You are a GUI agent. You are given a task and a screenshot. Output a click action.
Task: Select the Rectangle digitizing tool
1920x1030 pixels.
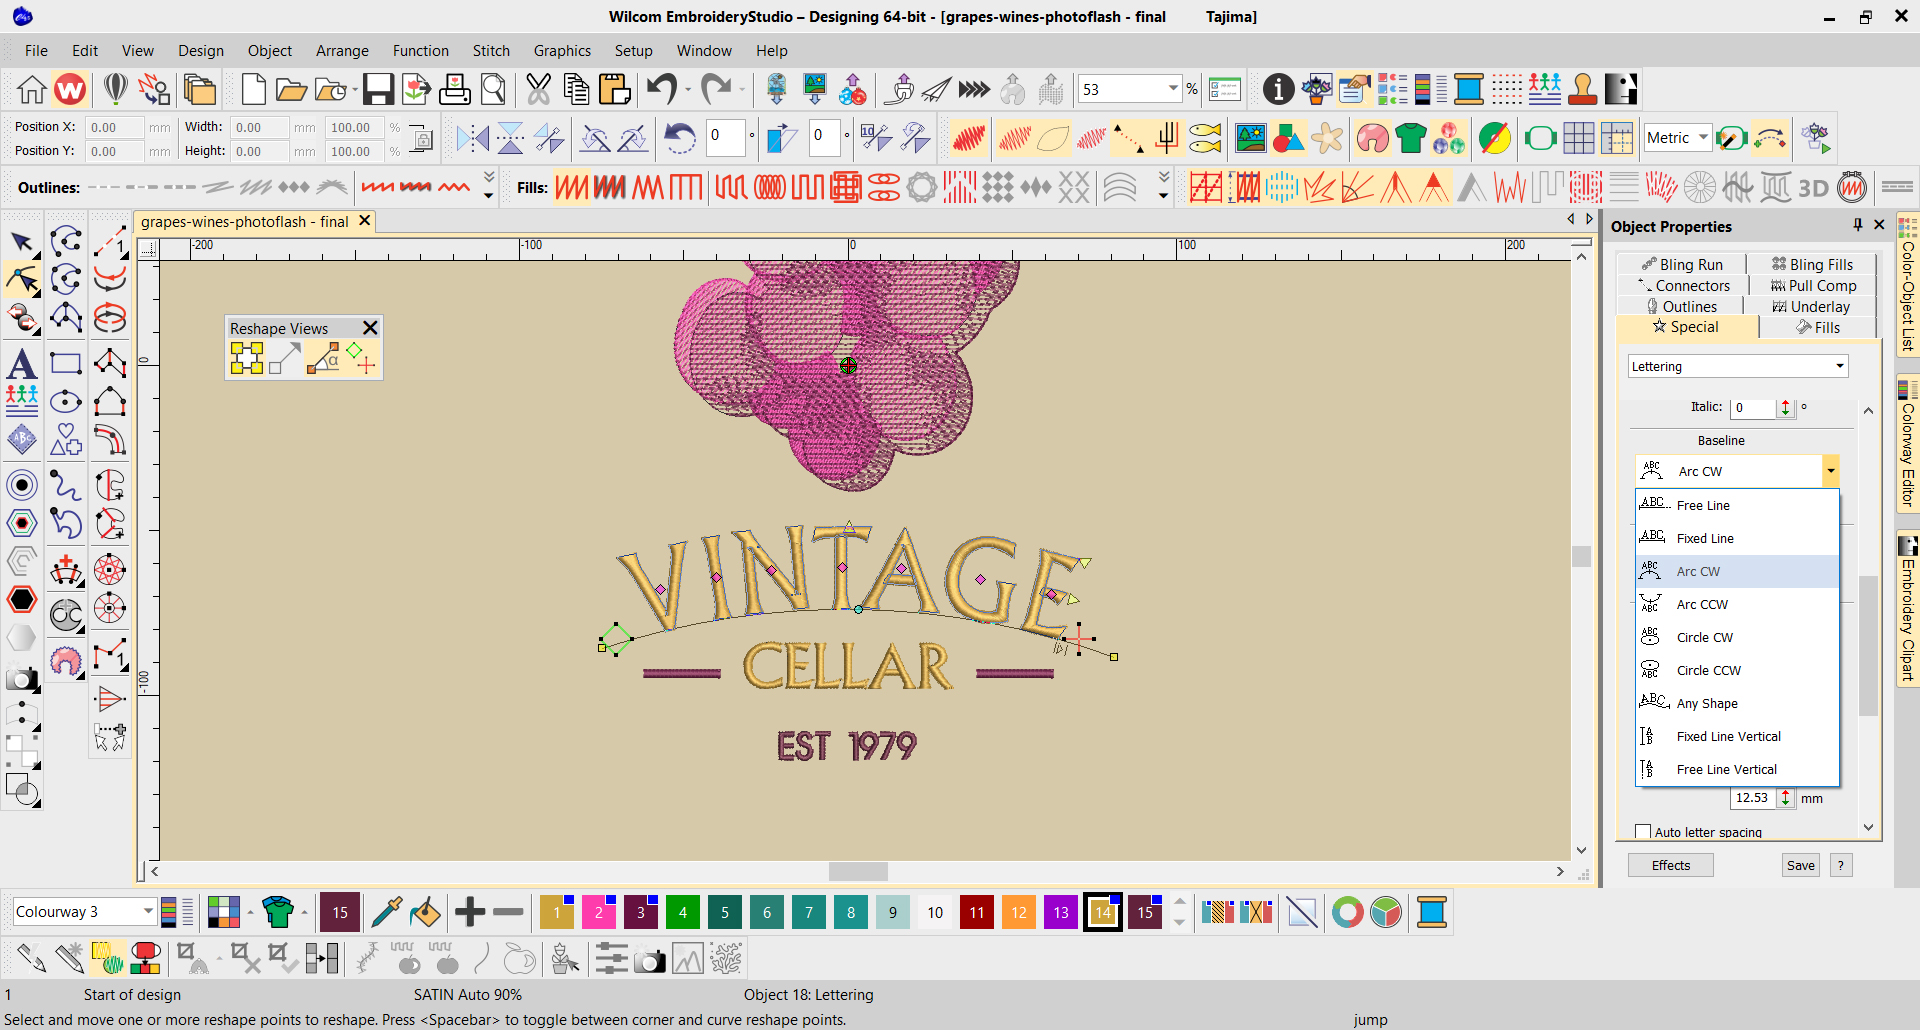tap(66, 364)
